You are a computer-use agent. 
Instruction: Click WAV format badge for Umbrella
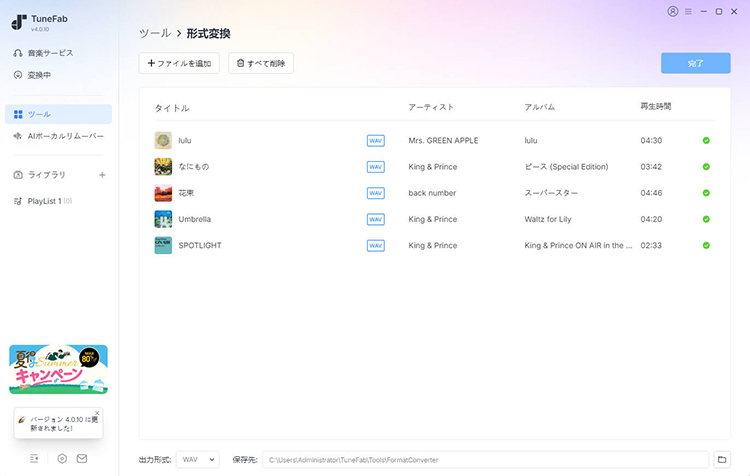[x=375, y=219]
